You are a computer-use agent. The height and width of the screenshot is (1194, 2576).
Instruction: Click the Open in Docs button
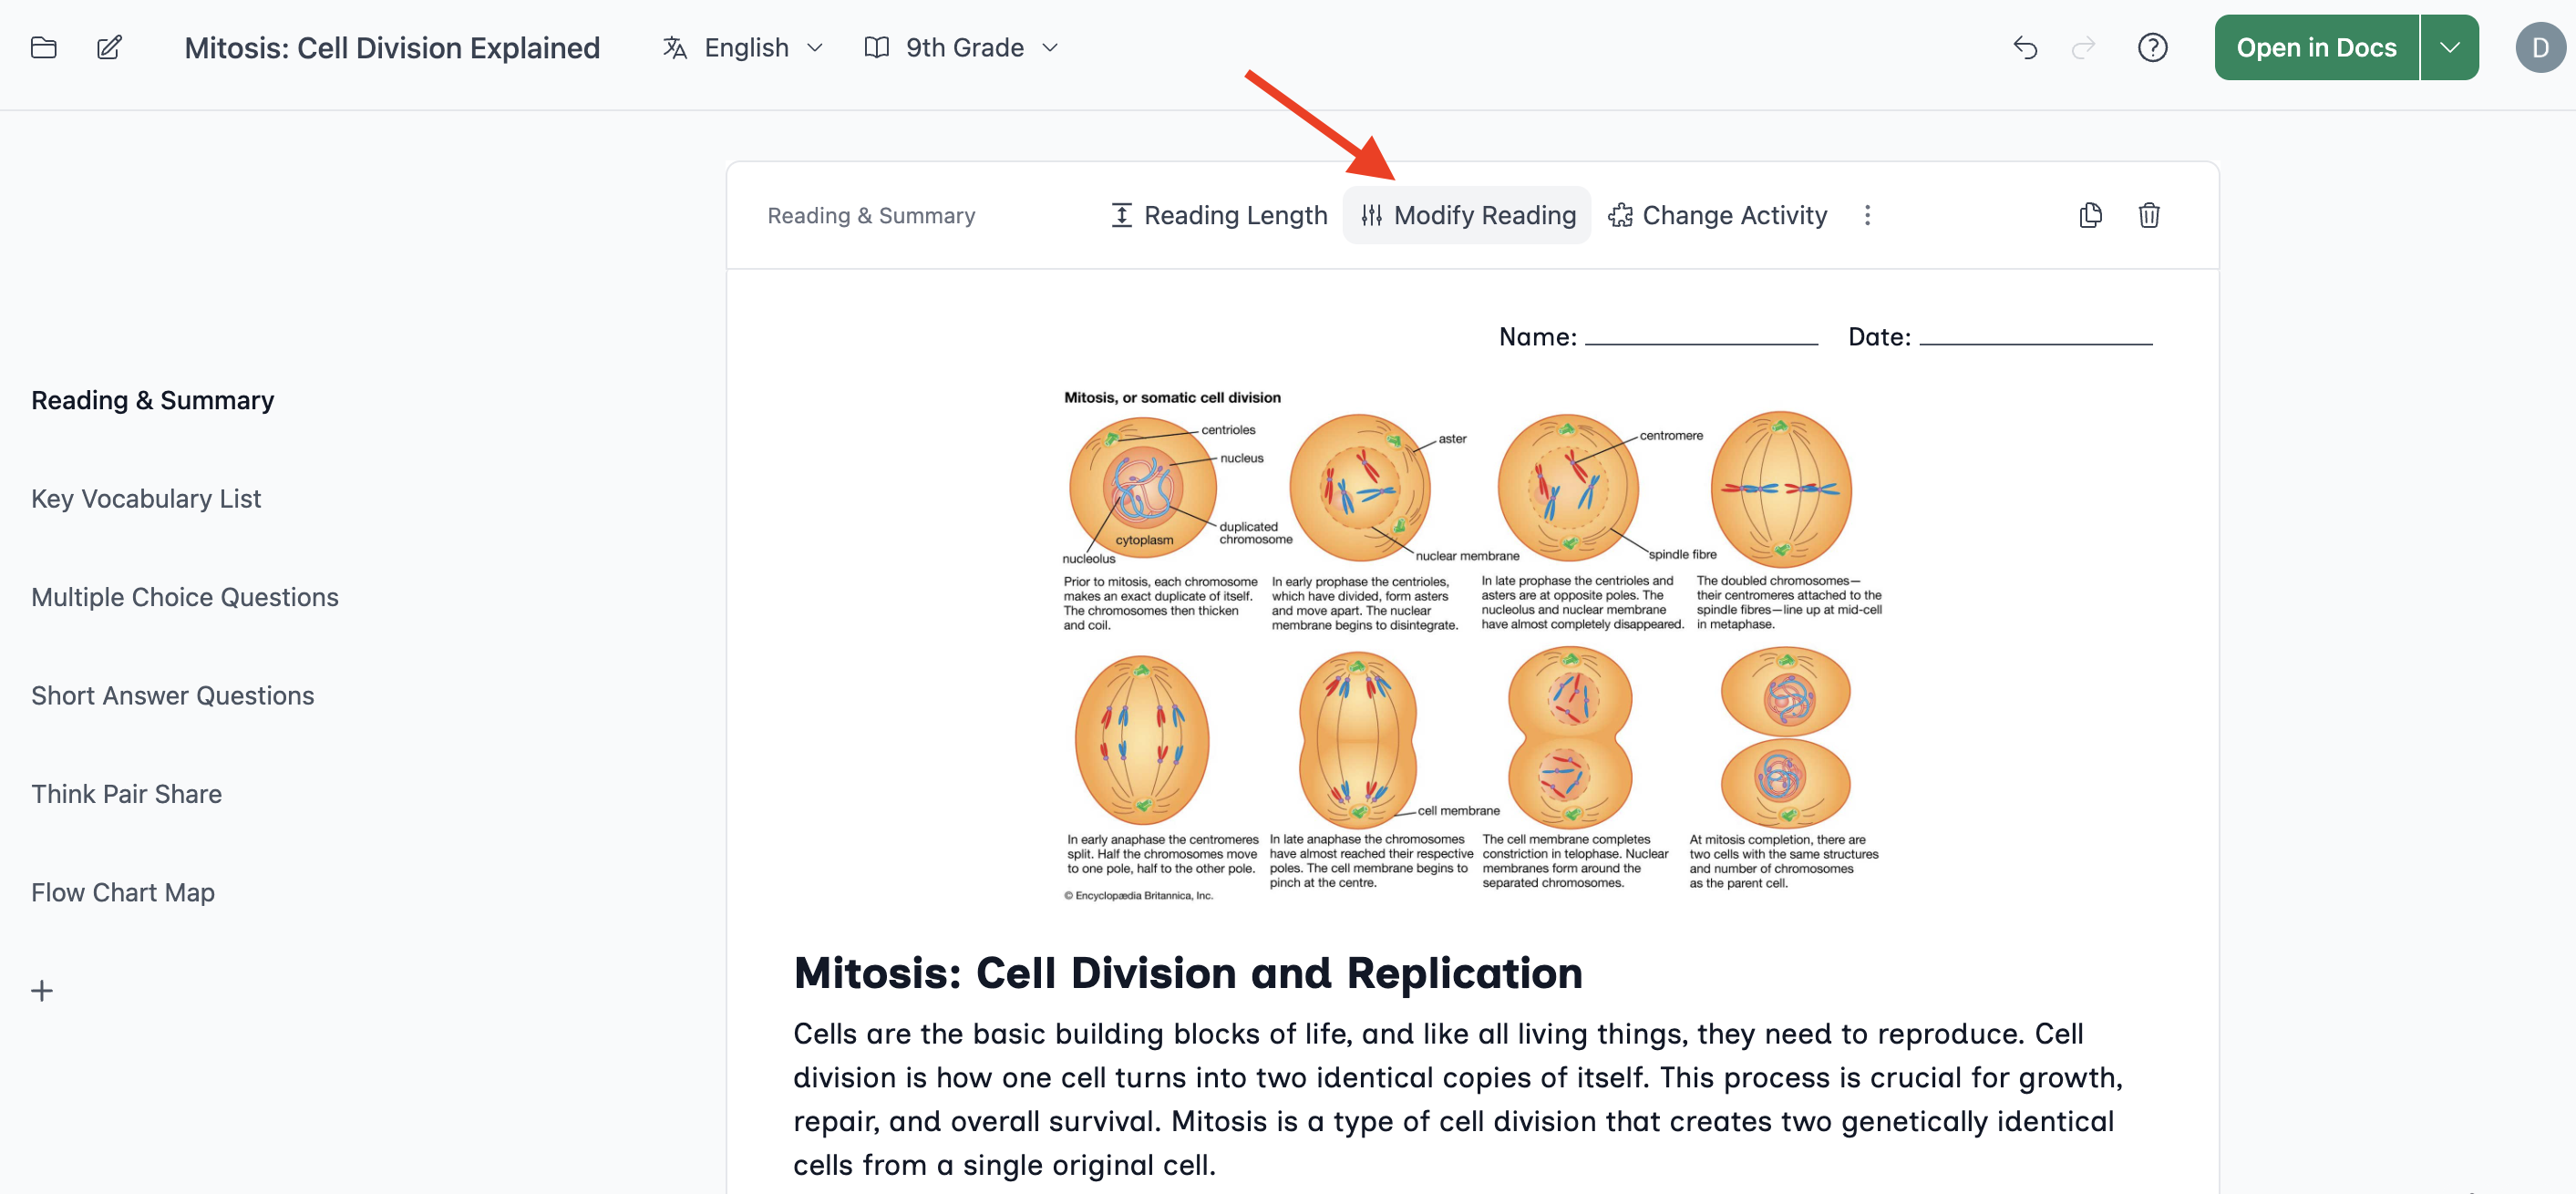point(2316,47)
